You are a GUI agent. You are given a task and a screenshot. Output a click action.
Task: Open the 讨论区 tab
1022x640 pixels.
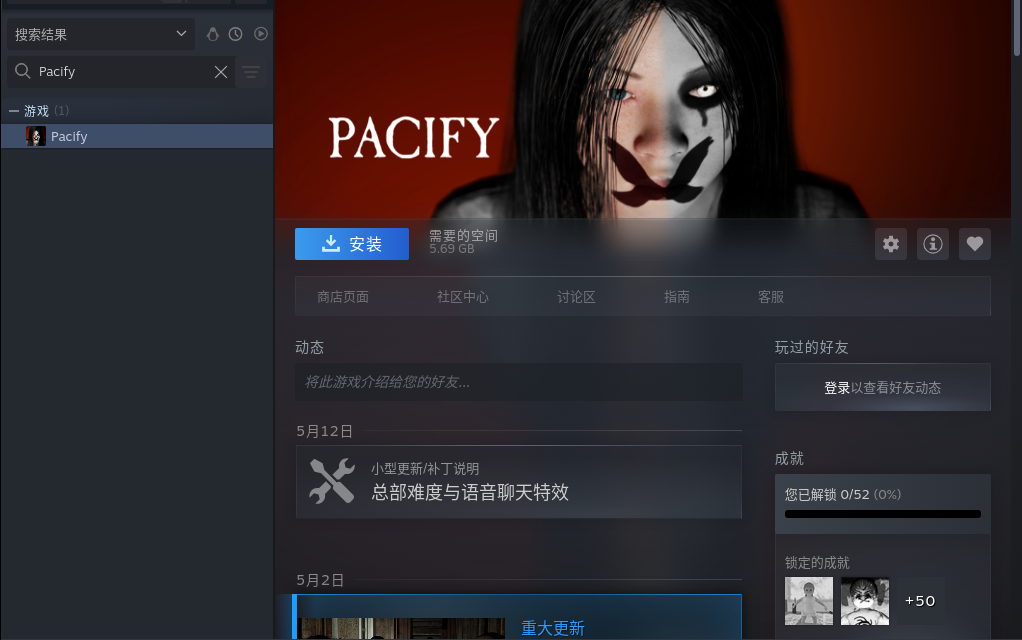(576, 297)
